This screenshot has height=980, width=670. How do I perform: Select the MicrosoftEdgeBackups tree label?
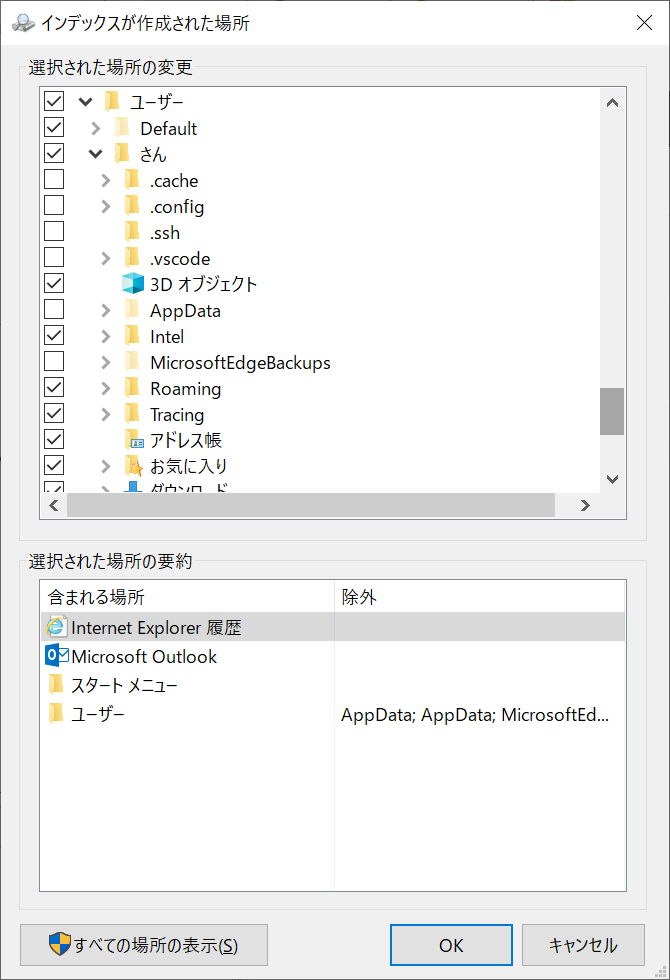pos(240,362)
